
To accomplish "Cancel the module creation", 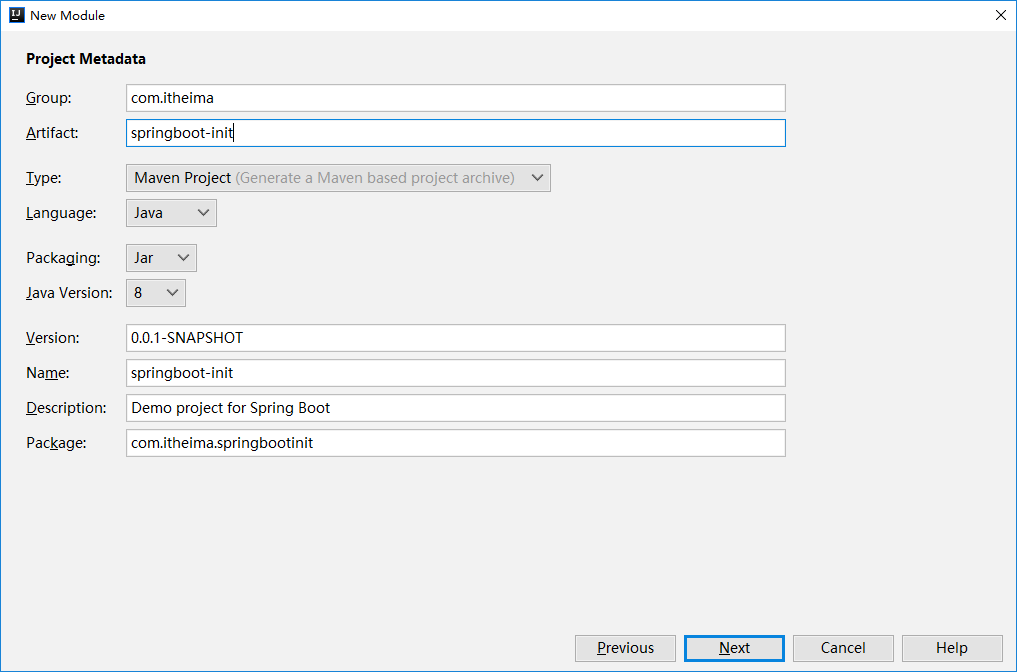I will coord(843,648).
